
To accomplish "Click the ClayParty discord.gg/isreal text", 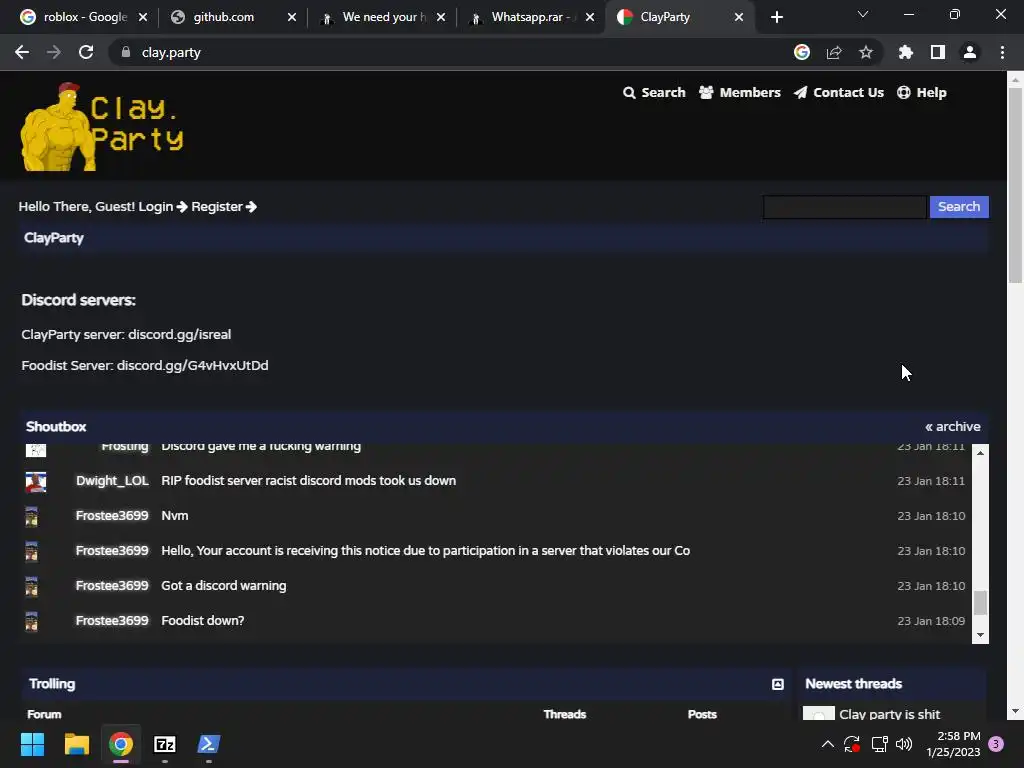I will 180,334.
